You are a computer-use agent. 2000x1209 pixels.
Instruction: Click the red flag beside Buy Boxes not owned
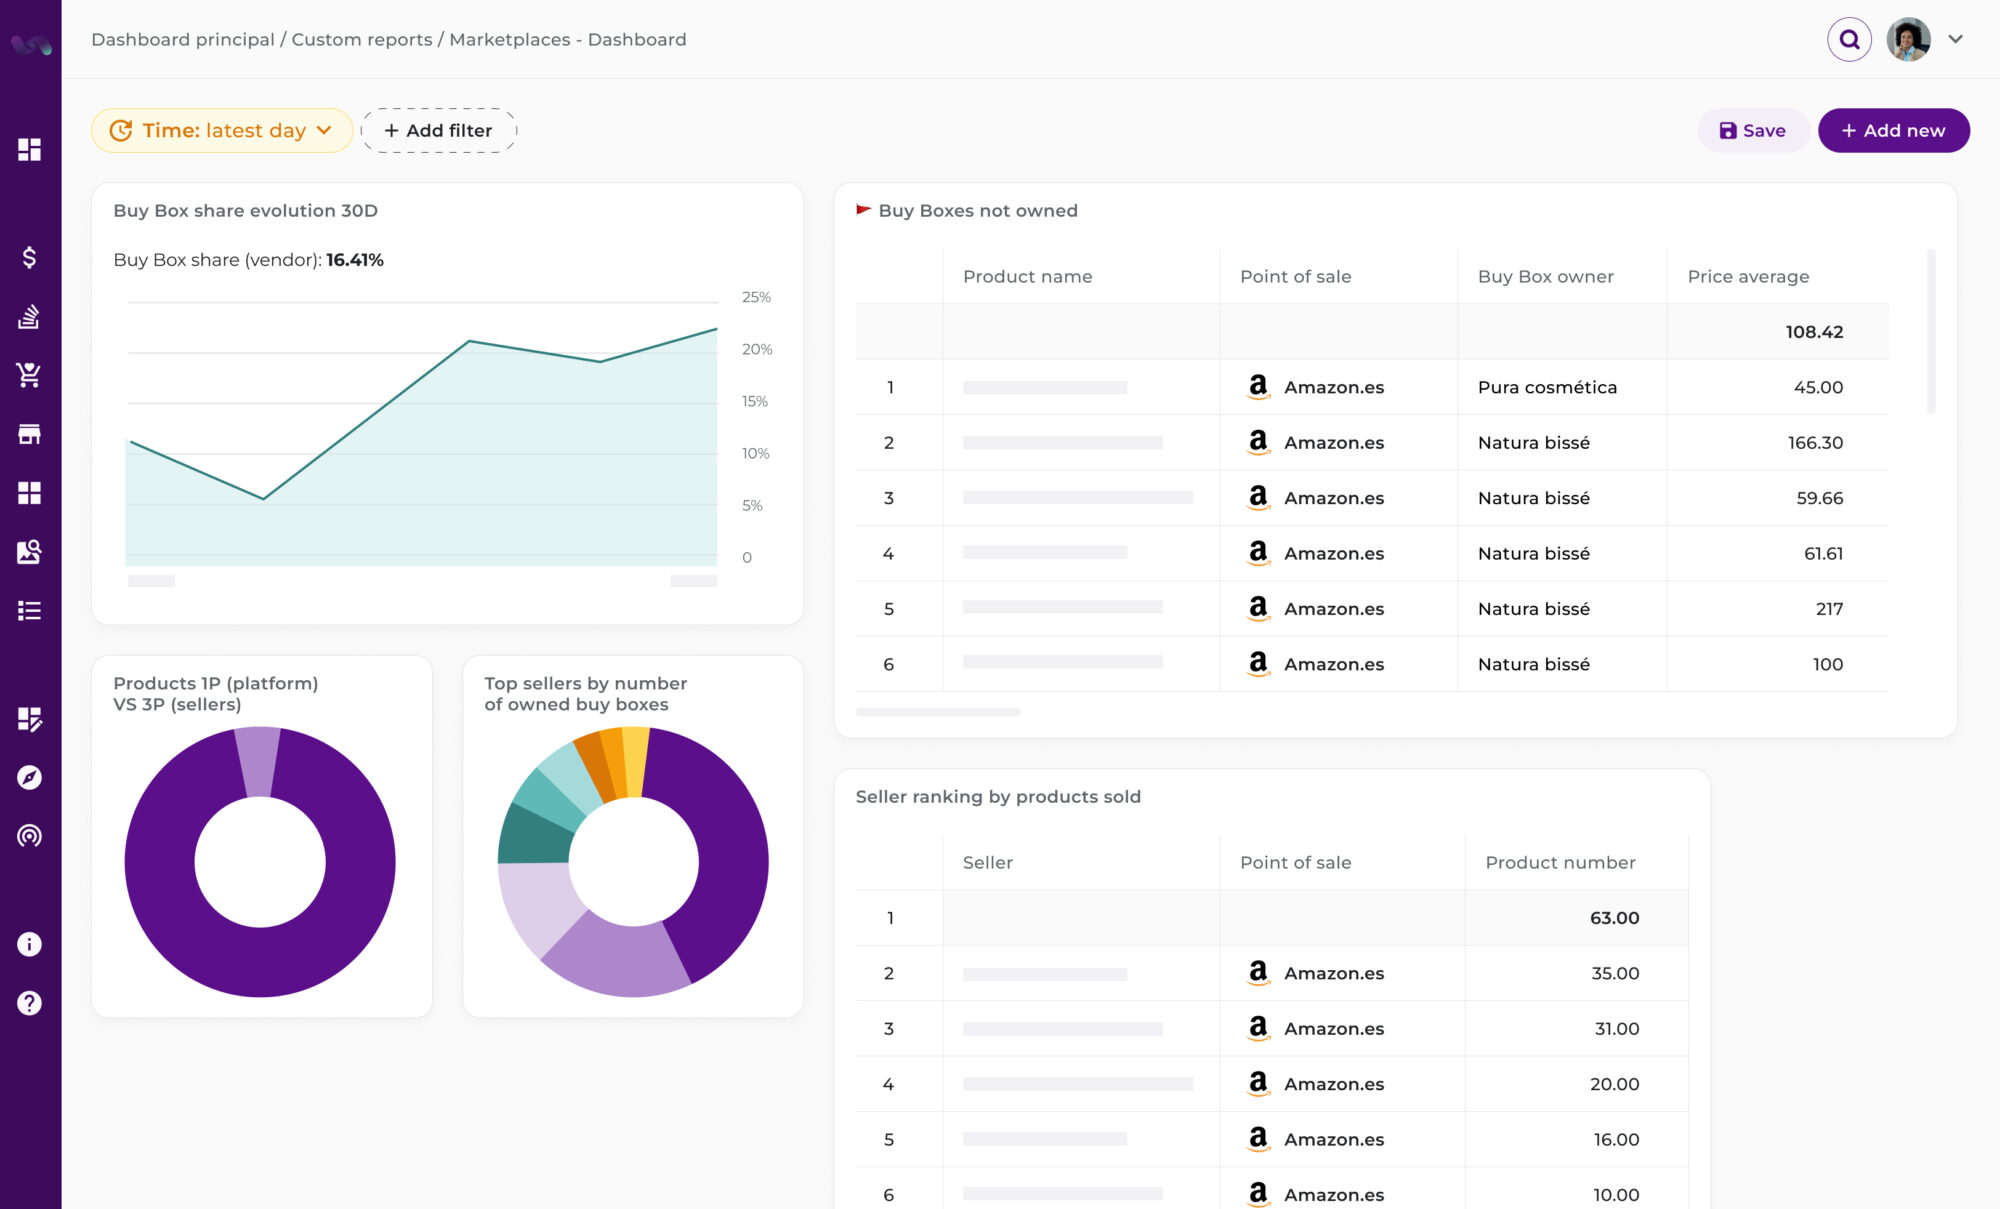861,209
